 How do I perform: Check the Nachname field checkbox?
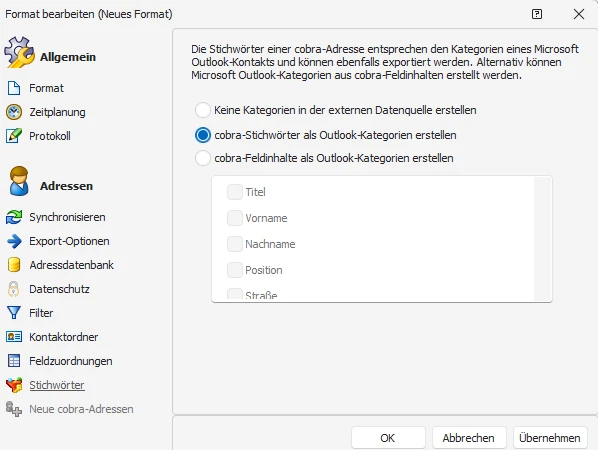pos(235,244)
